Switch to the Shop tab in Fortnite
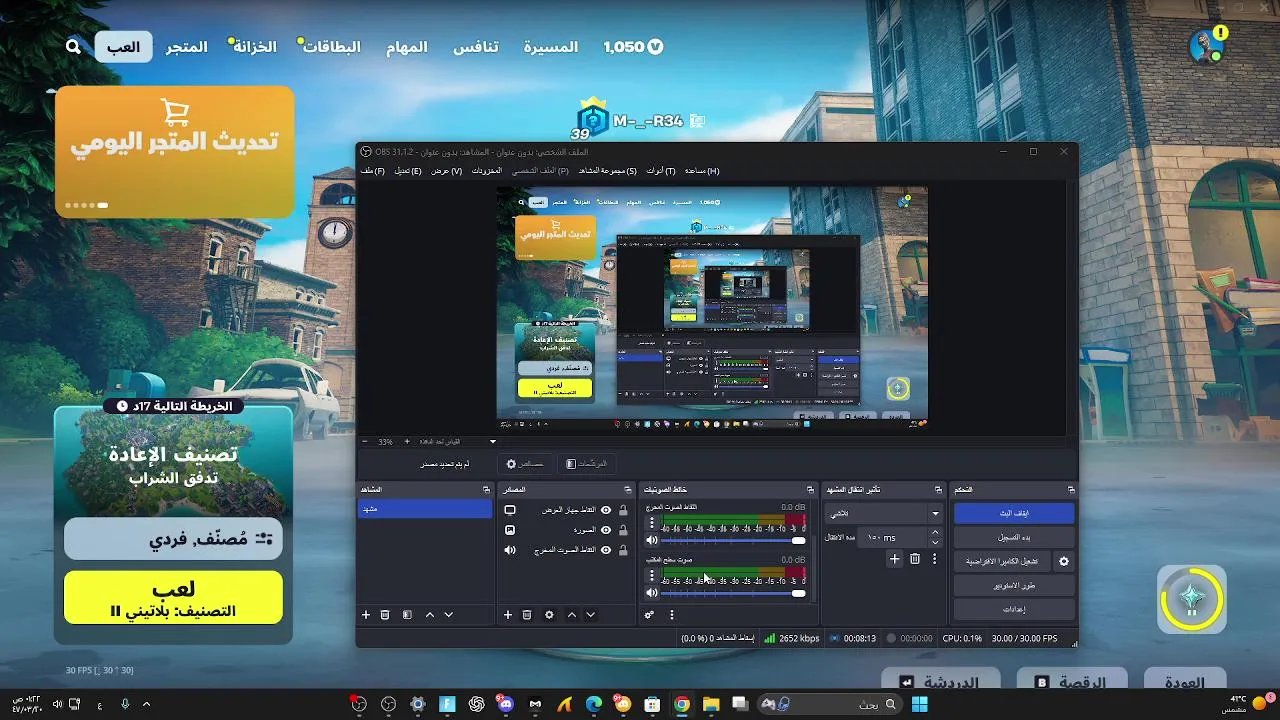Image resolution: width=1280 pixels, height=720 pixels. [x=187, y=47]
